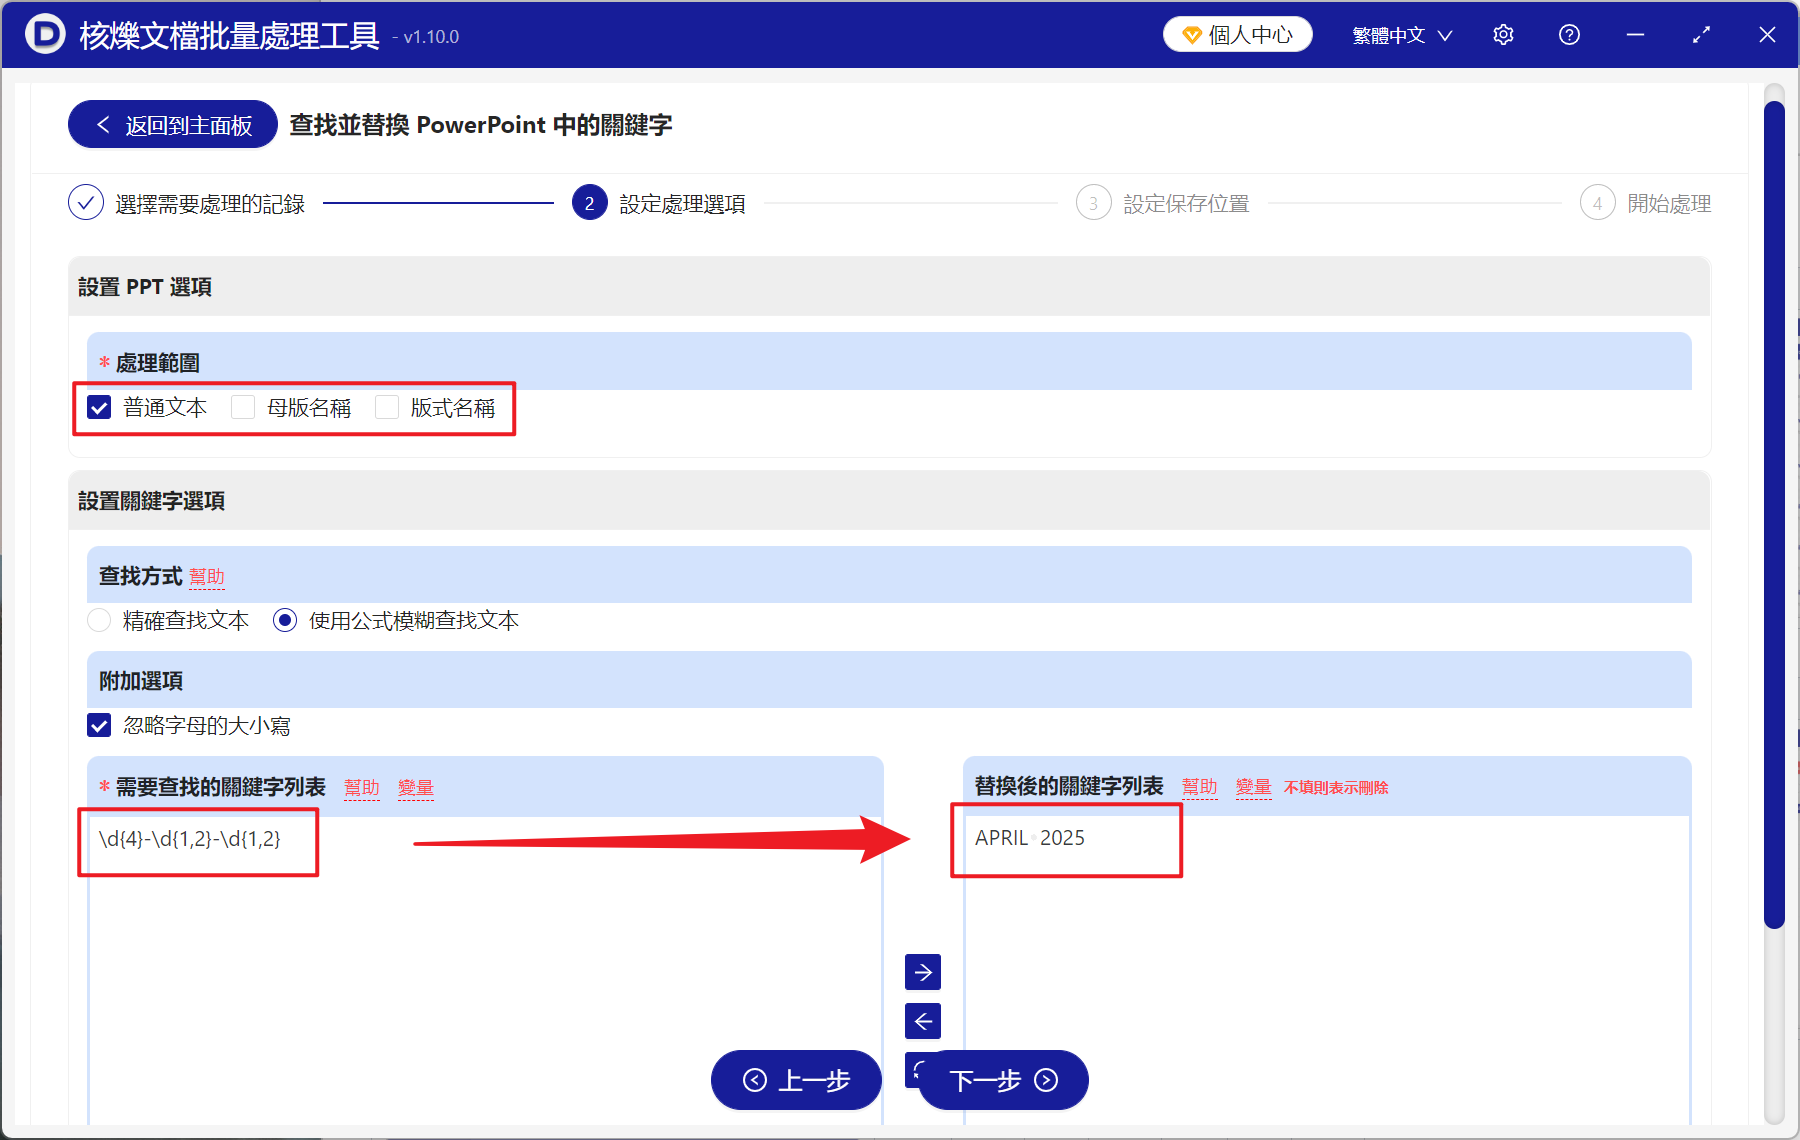Click completed checkmark icon on step one
Image resolution: width=1800 pixels, height=1140 pixels.
[x=86, y=202]
